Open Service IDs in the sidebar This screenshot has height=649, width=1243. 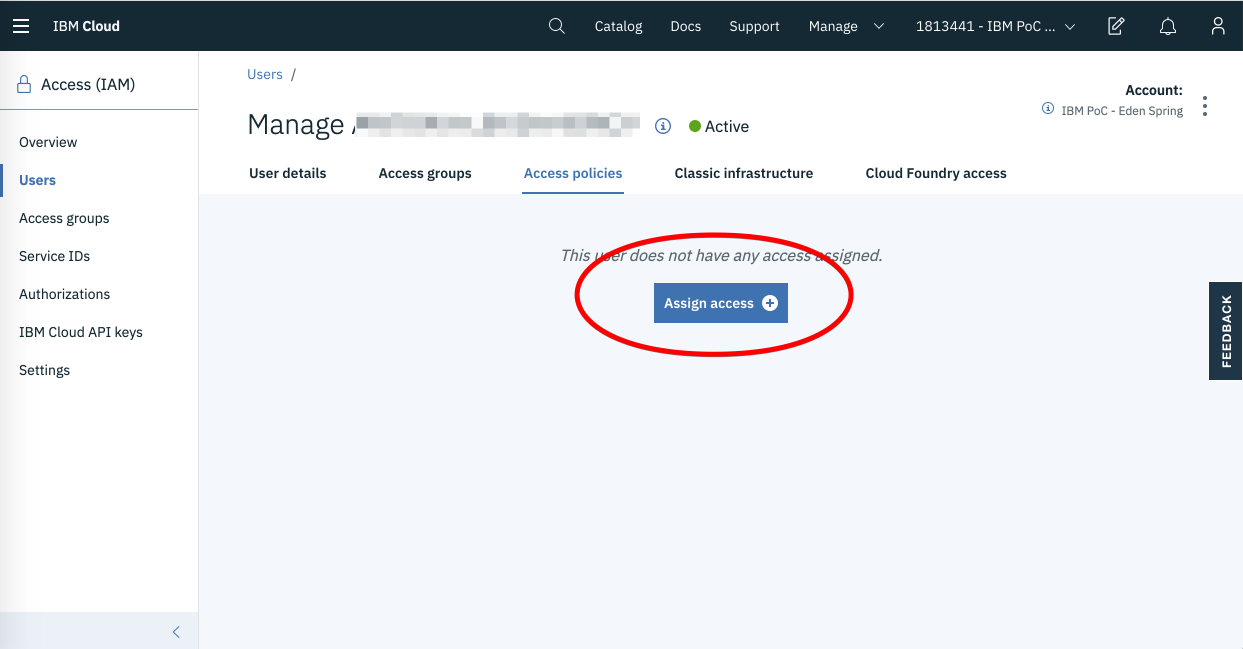pyautogui.click(x=55, y=256)
